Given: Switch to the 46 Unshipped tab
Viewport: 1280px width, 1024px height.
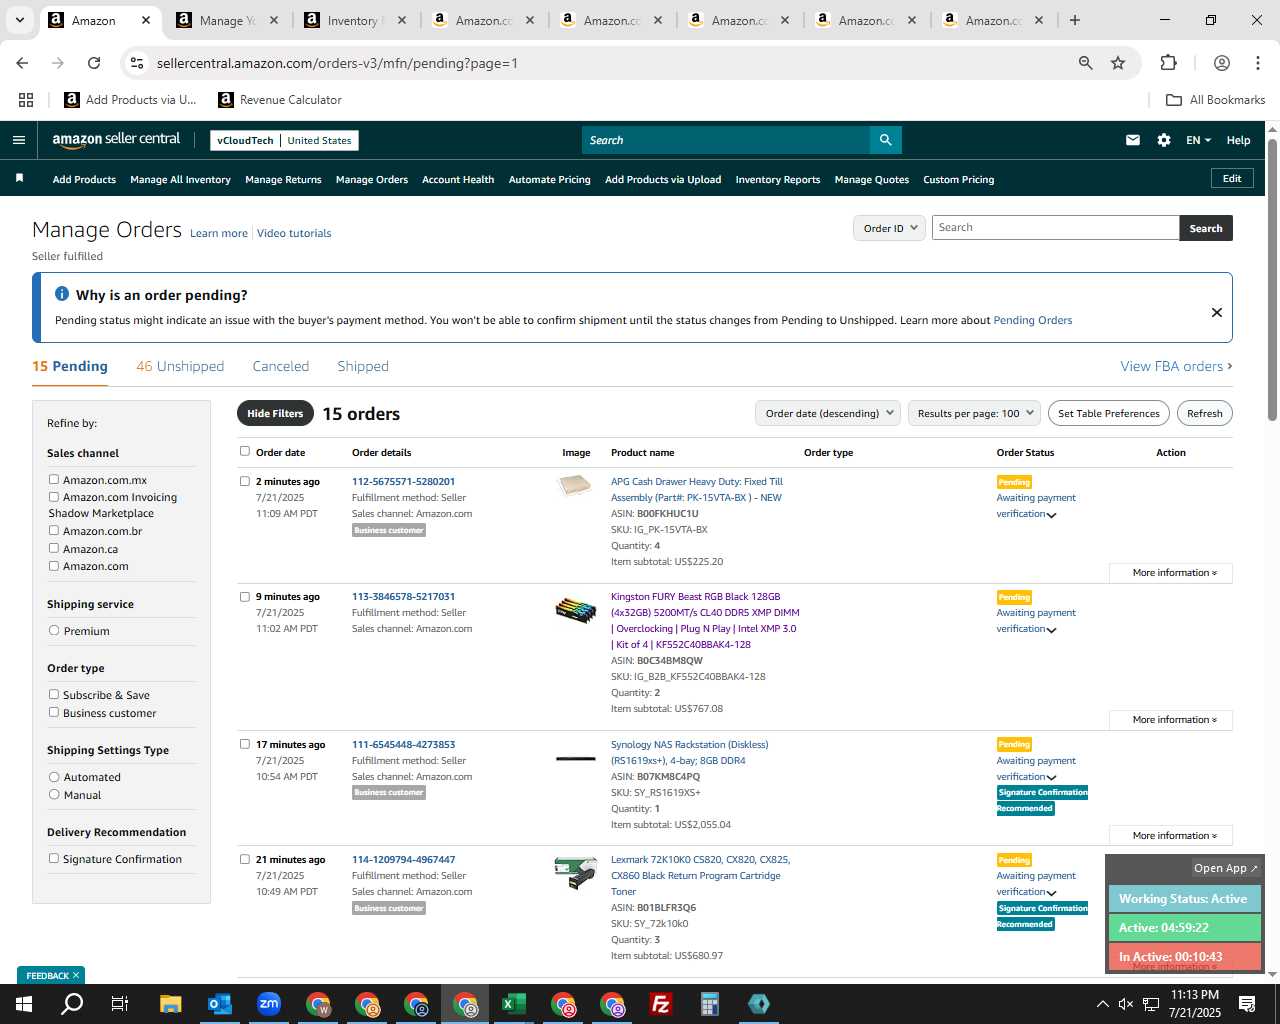Looking at the screenshot, I should coord(180,366).
